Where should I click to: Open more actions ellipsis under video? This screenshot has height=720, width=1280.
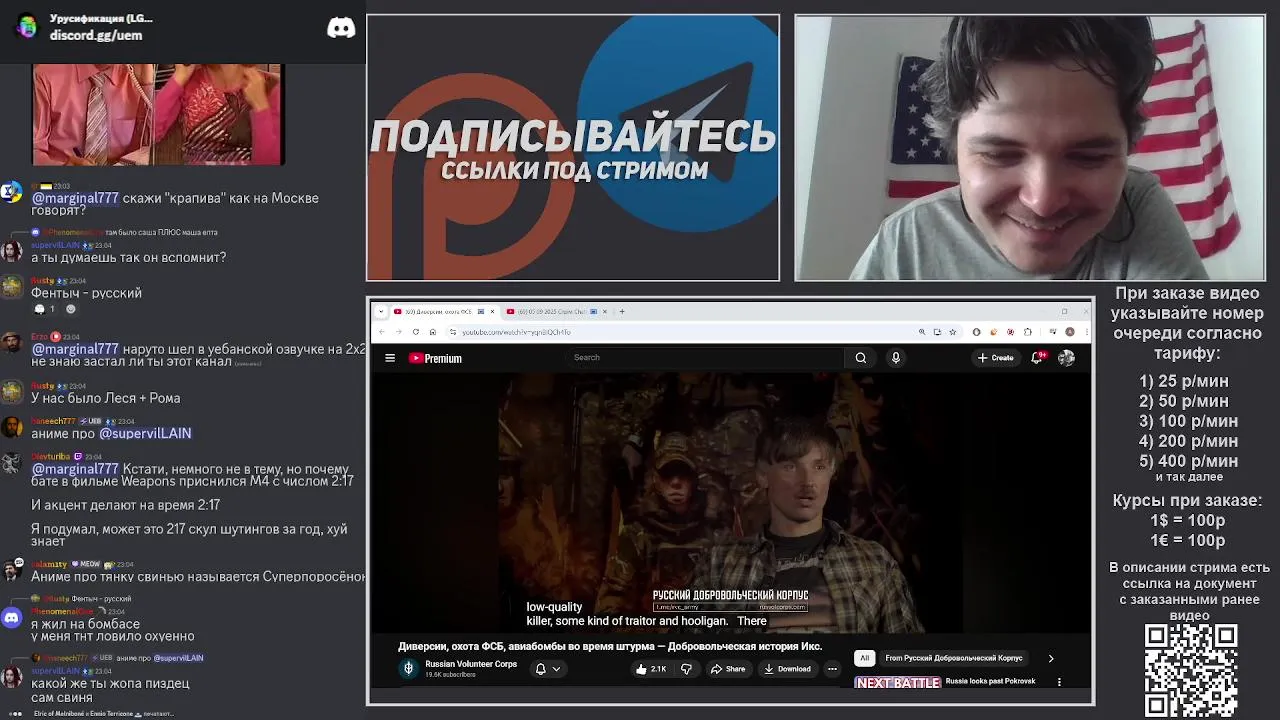coord(832,669)
